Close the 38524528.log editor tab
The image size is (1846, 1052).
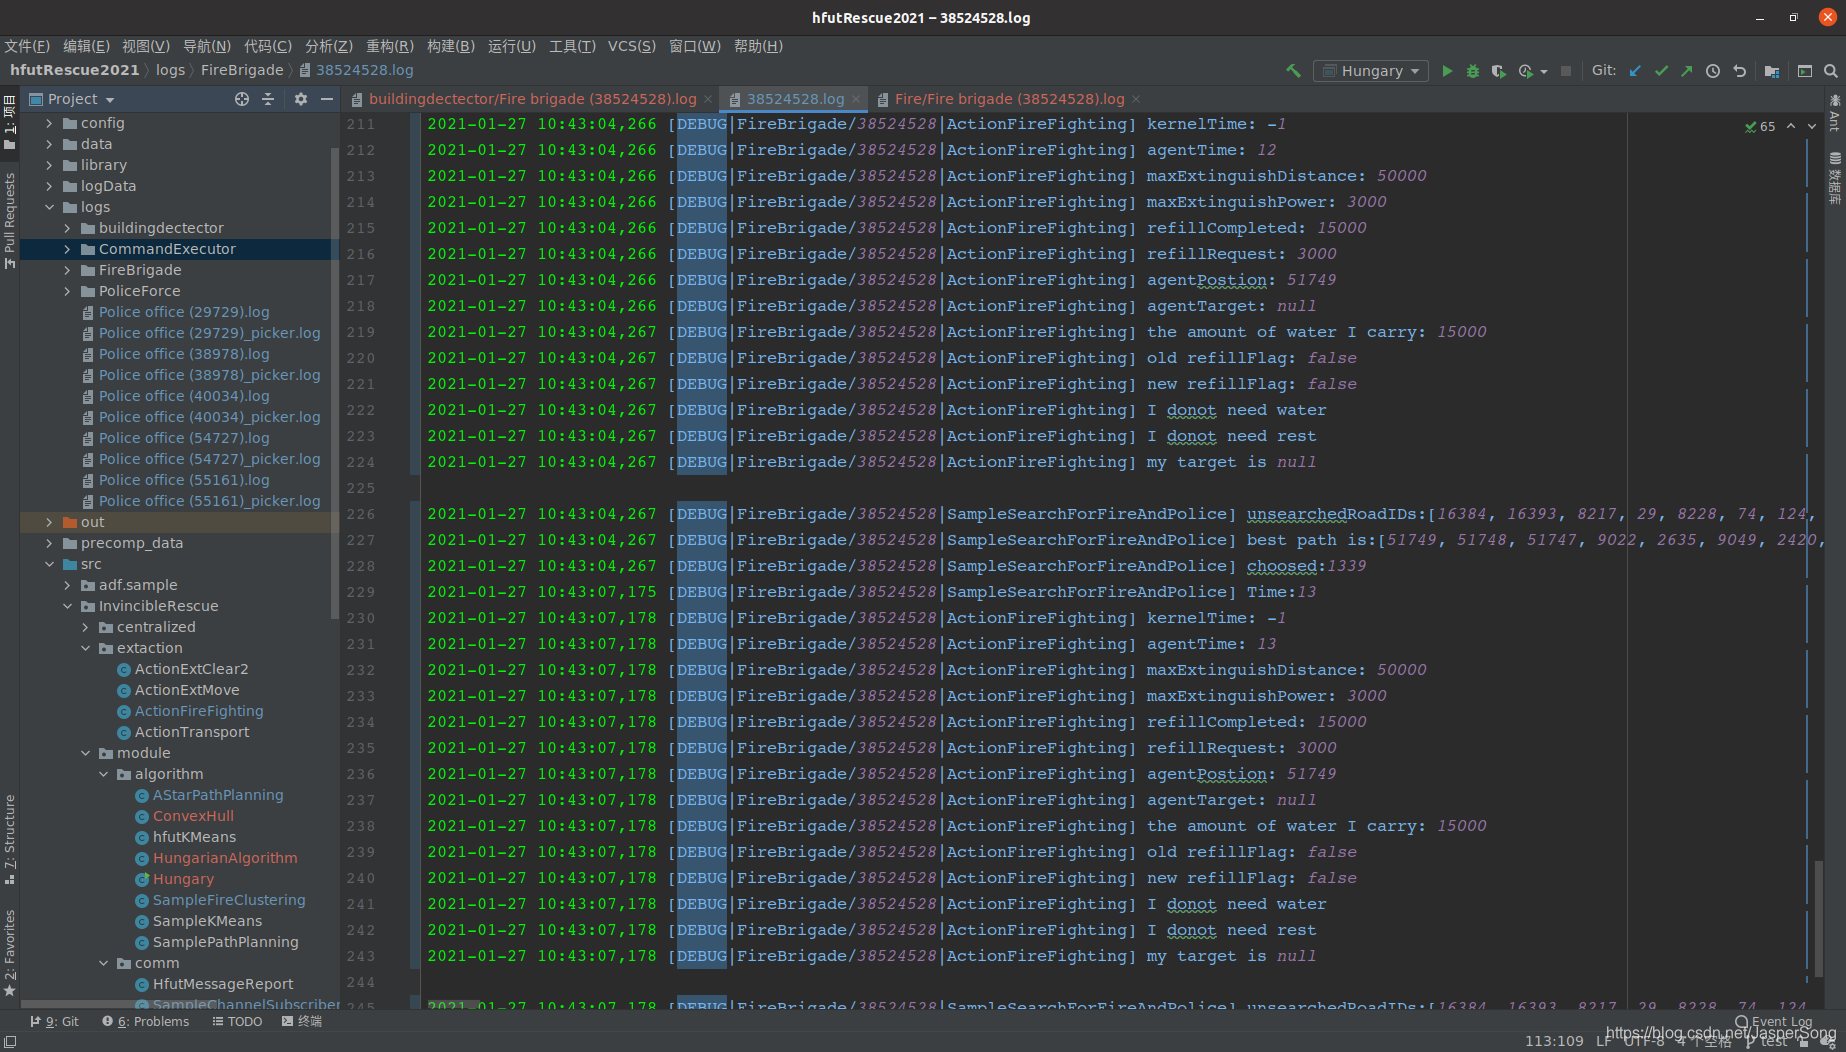(857, 99)
